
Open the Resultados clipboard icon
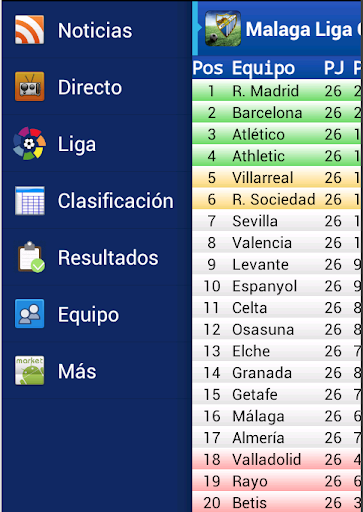click(31, 257)
